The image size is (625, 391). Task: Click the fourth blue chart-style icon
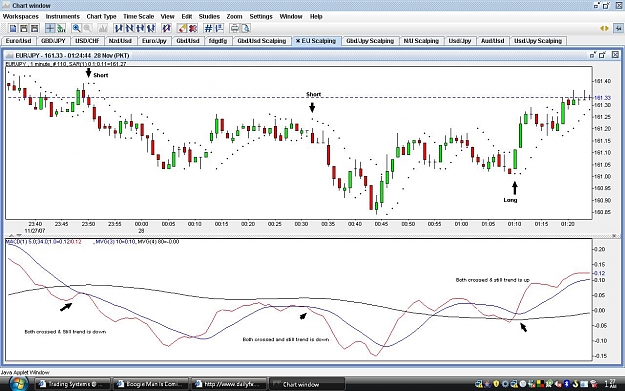[151, 28]
